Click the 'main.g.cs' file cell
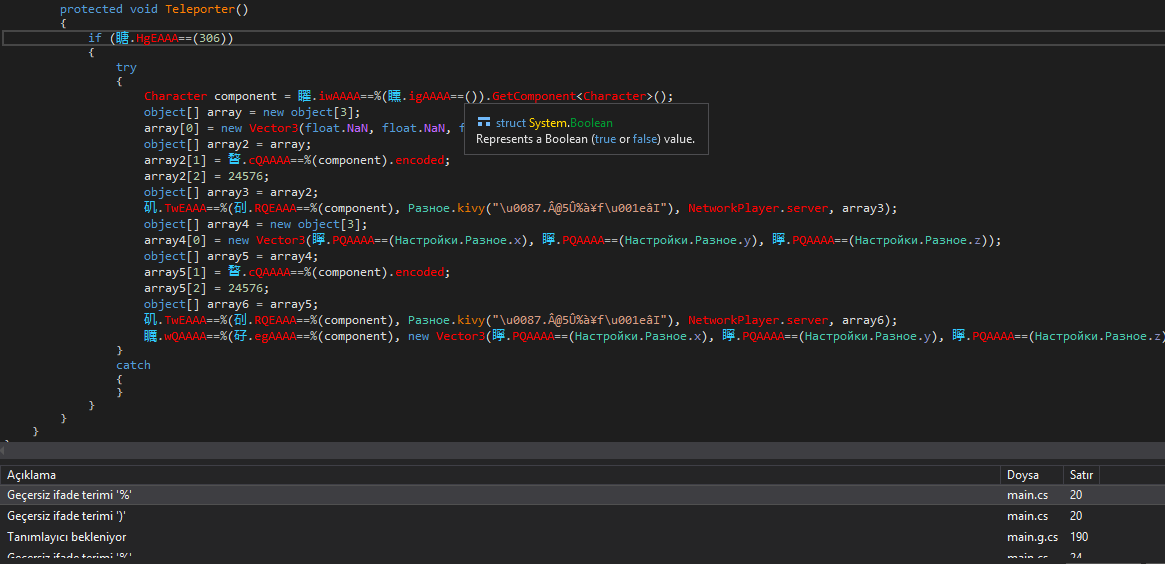 pyautogui.click(x=1031, y=537)
